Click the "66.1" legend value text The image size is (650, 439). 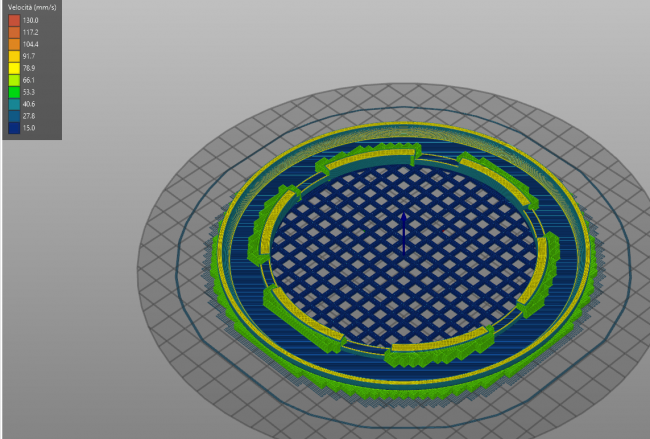[x=29, y=80]
